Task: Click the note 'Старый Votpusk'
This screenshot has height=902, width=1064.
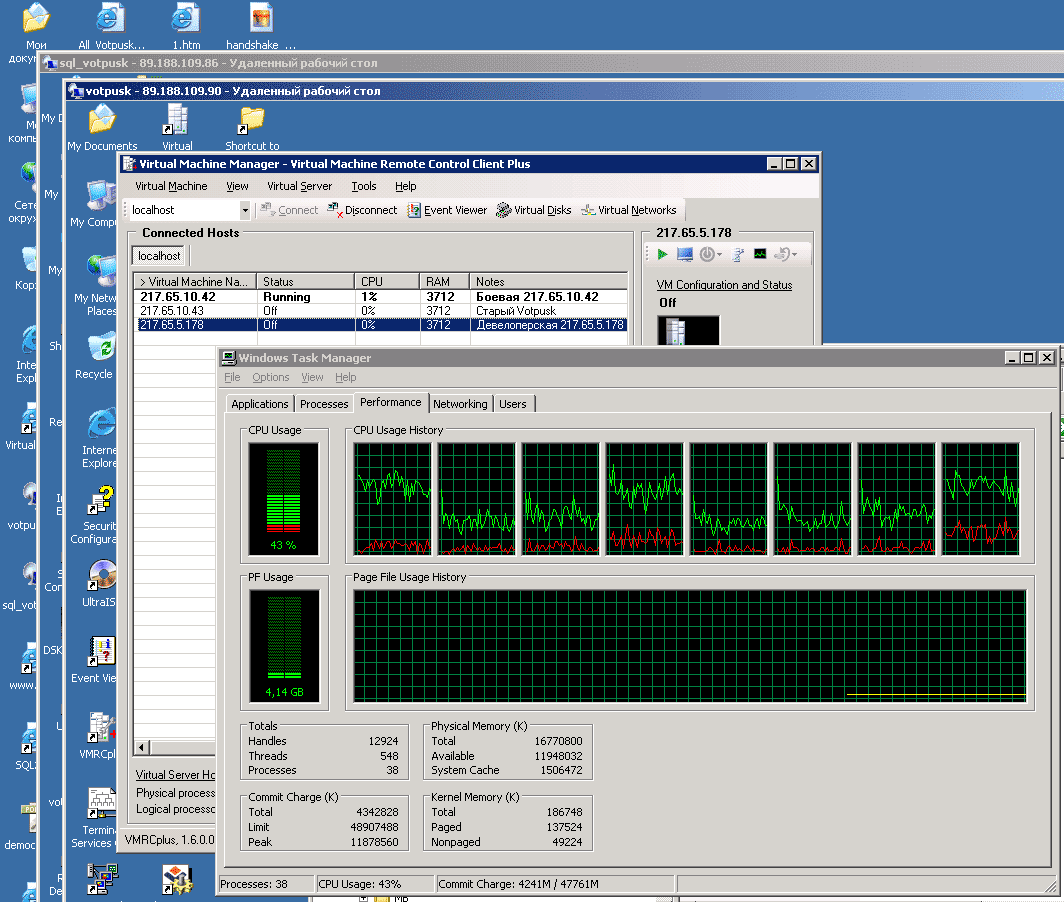Action: click(516, 311)
